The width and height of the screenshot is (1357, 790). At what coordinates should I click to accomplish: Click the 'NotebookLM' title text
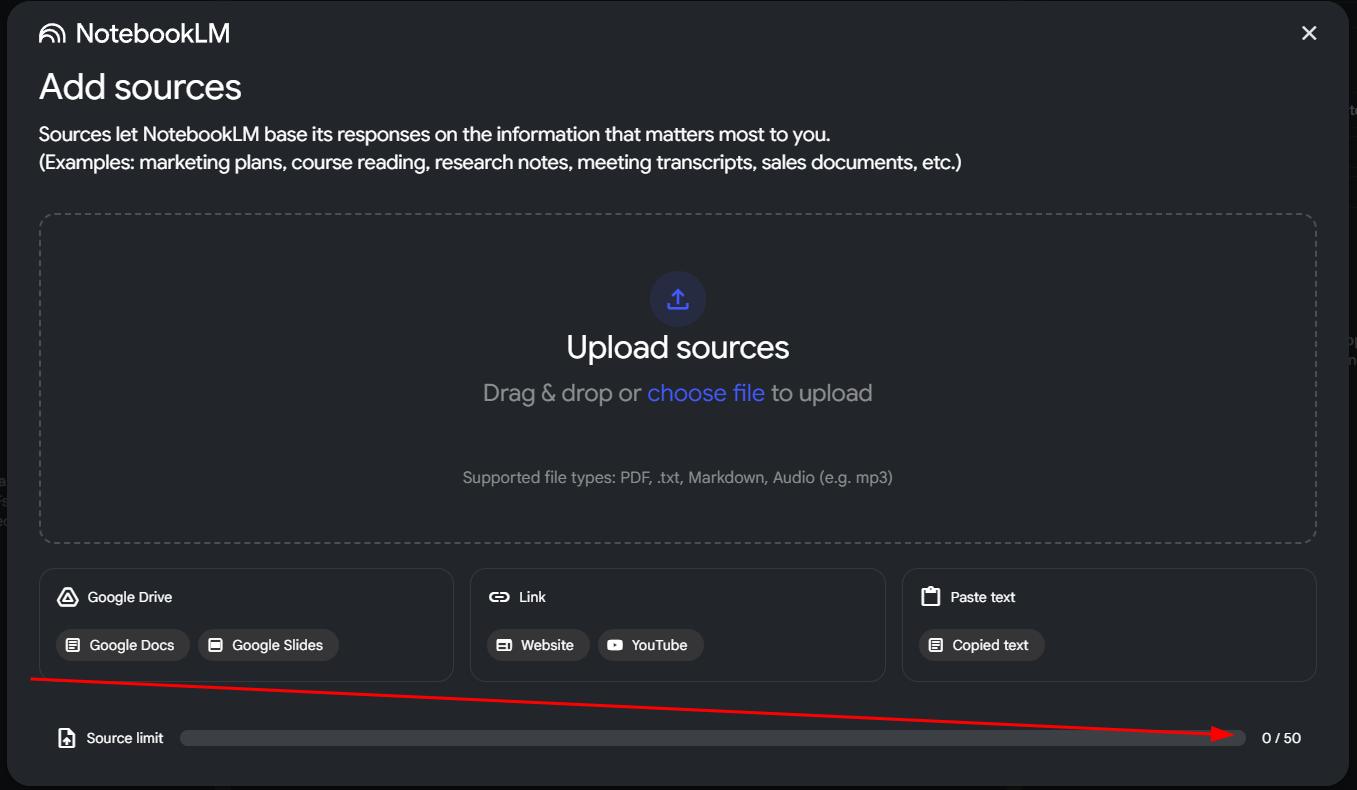click(x=153, y=33)
